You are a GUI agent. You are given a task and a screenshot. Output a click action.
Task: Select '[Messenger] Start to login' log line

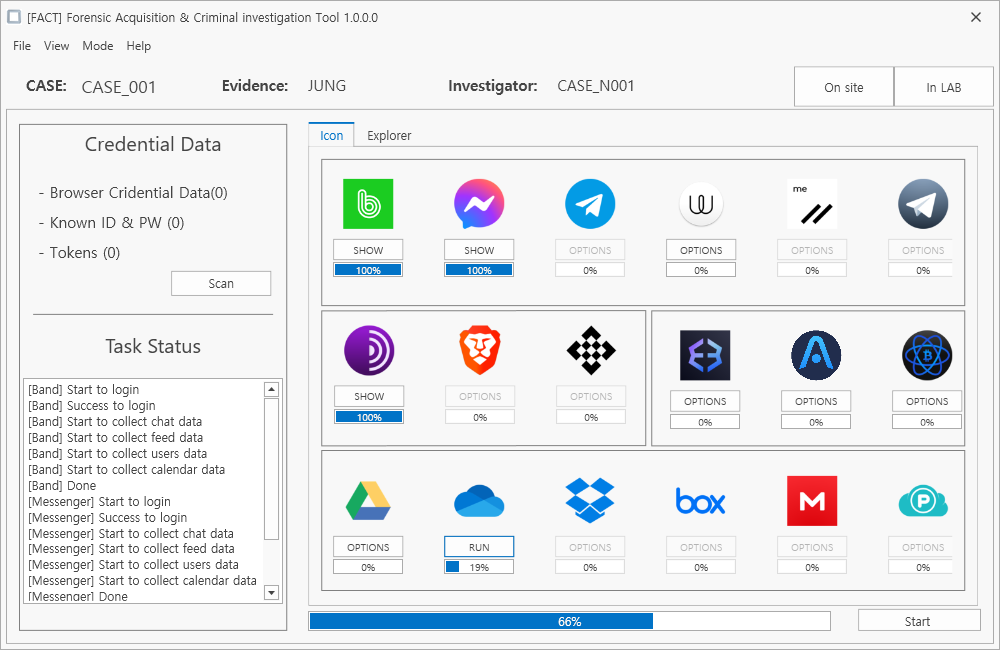pyautogui.click(x=99, y=501)
